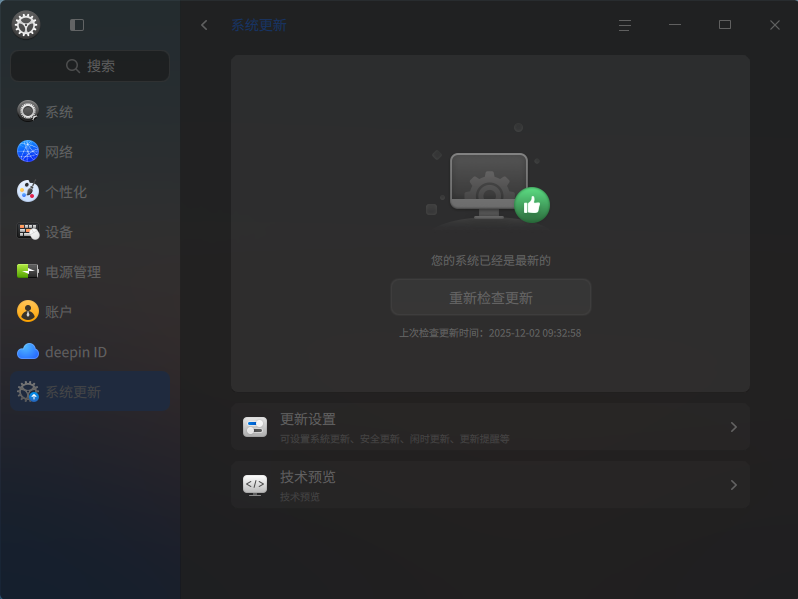Screen dimensions: 798x599
Task: Click the 技术预览 code icon
Action: (255, 484)
